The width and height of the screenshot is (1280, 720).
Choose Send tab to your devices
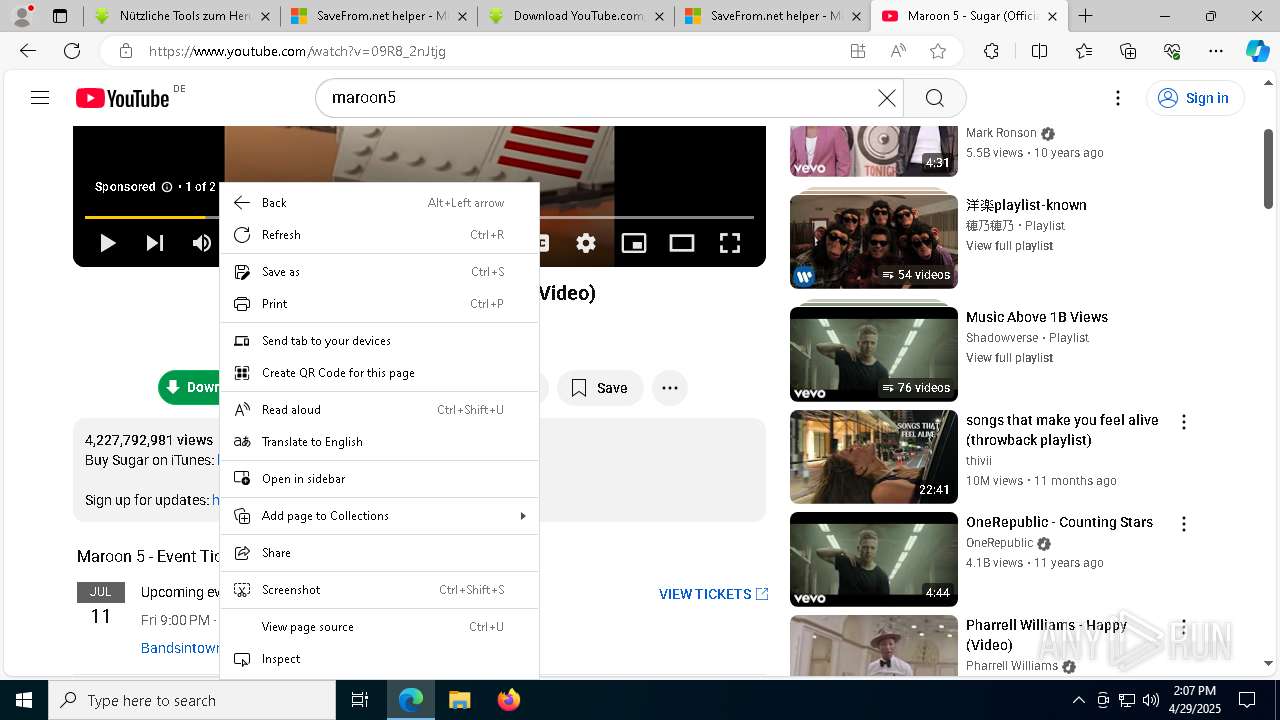point(379,341)
